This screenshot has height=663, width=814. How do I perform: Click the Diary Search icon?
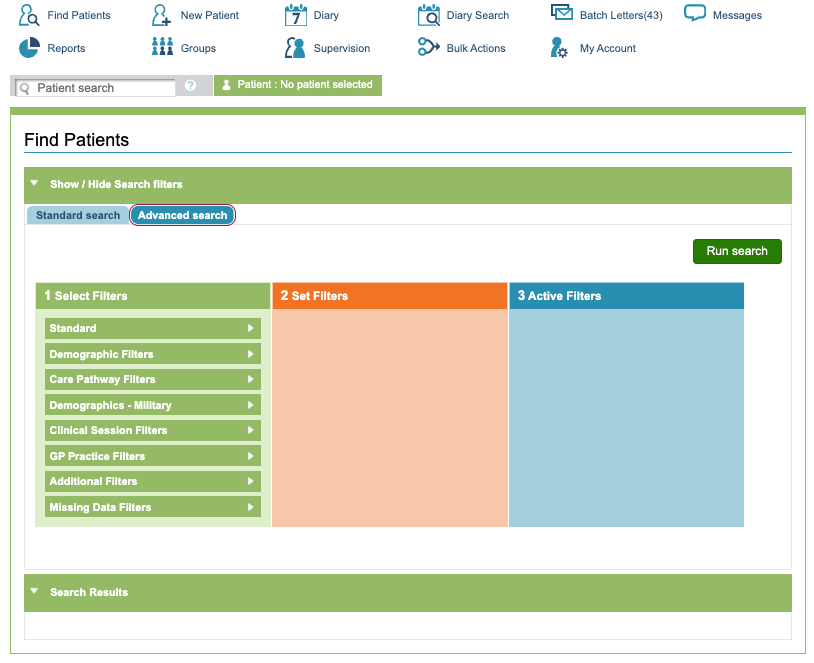pos(428,15)
